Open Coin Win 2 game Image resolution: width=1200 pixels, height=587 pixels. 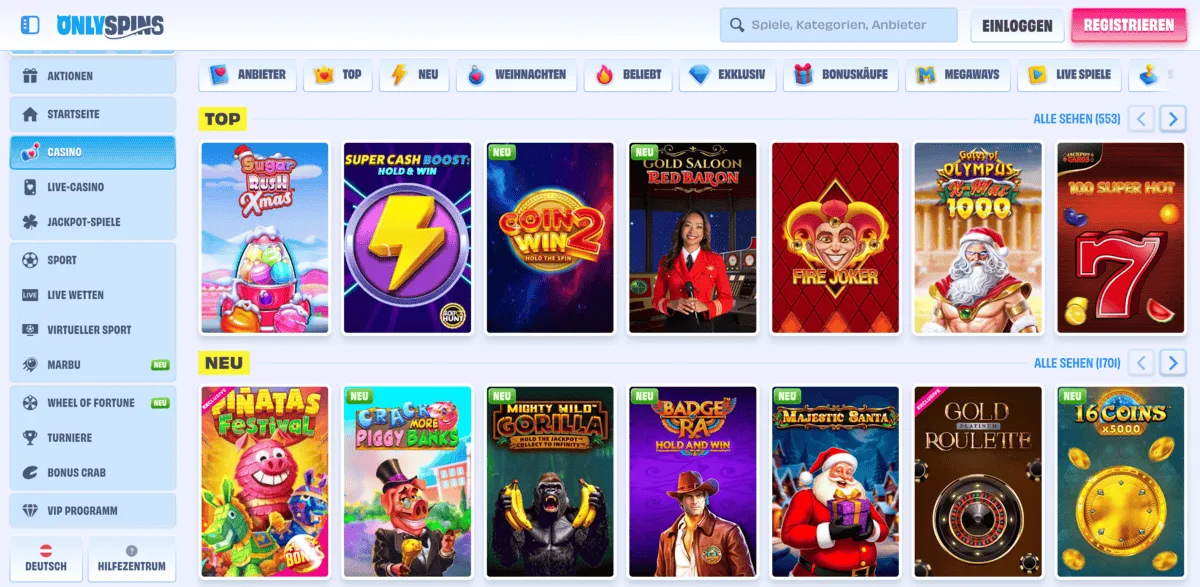pyautogui.click(x=550, y=238)
